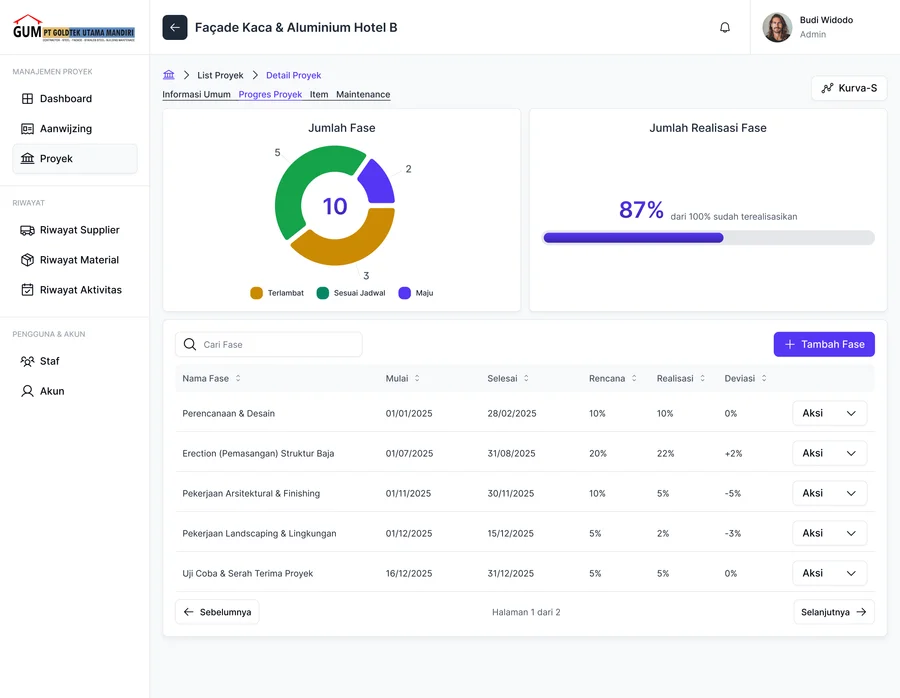Click the '22%' realisasi value
Screen dimensions: 900x698
click(665, 453)
